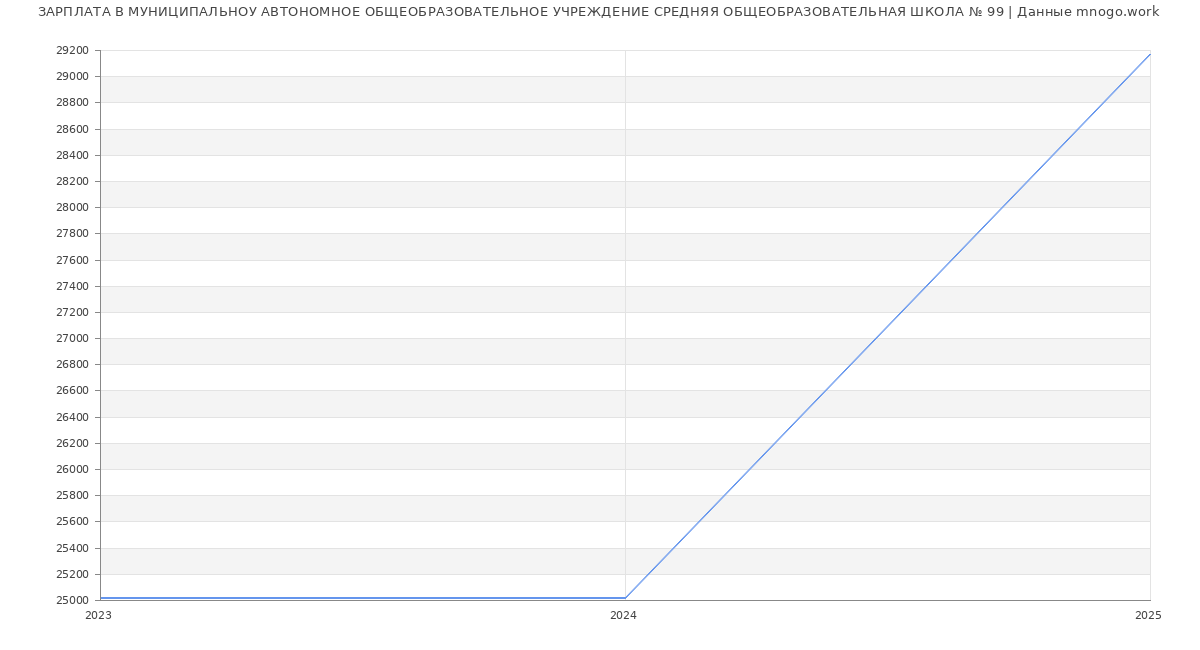This screenshot has width=1200, height=650.
Task: Click the 25000 y-axis label
Action: tap(72, 600)
